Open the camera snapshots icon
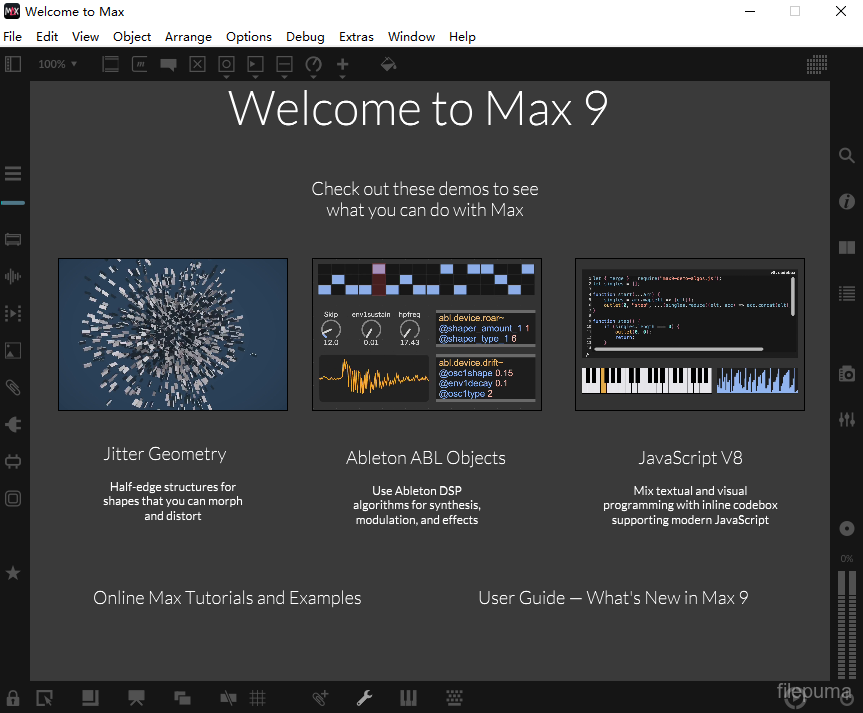863x713 pixels. [846, 374]
